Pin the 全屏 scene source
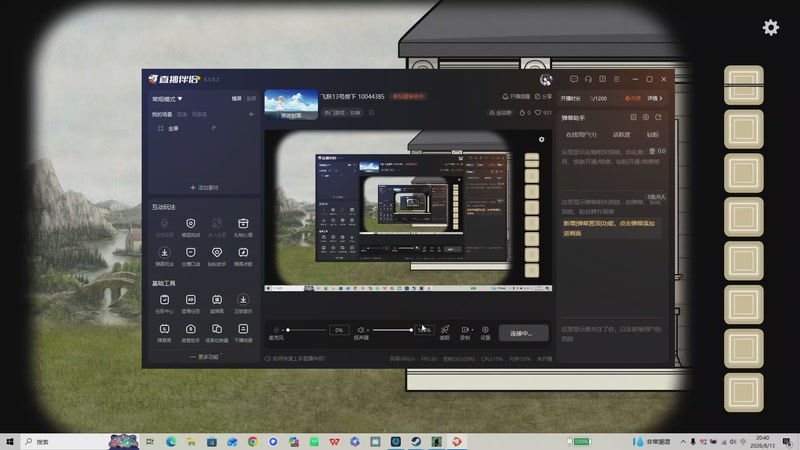The image size is (800, 450). tap(213, 128)
